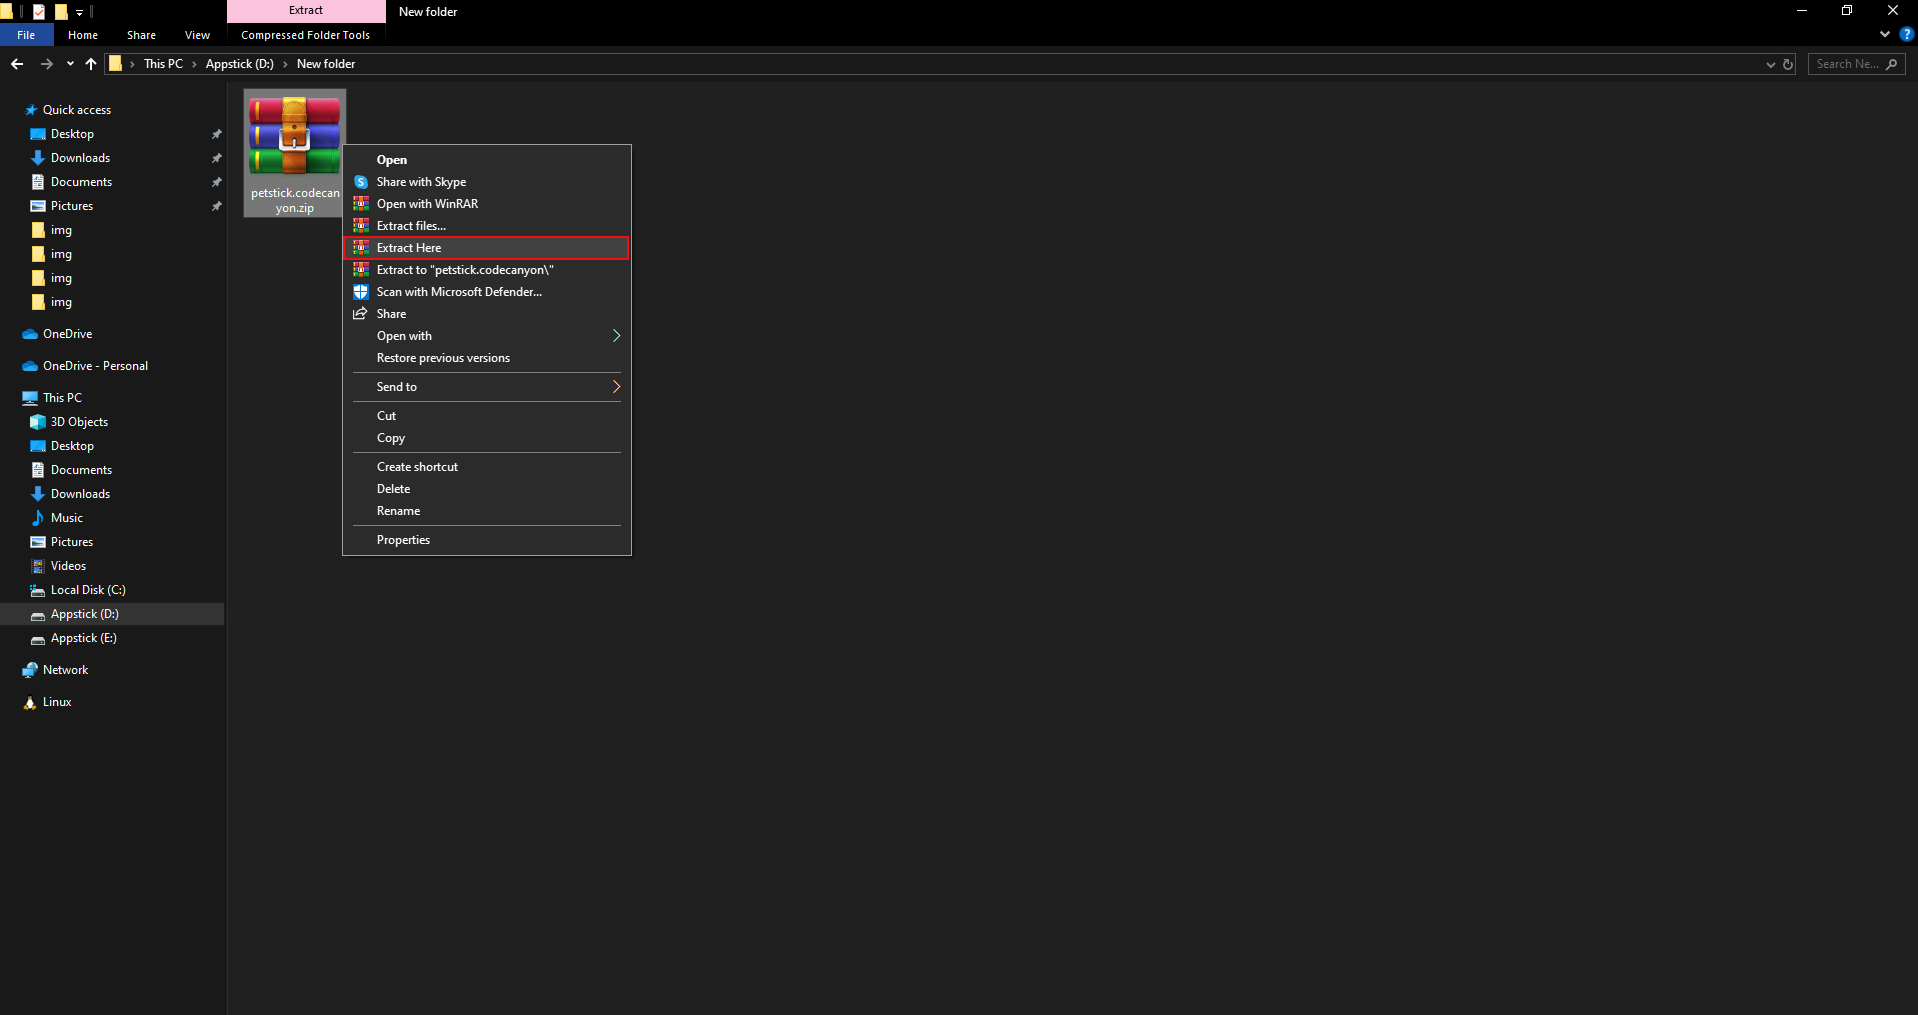Open the File menu button
Viewport: 1918px width, 1015px height.
(x=26, y=35)
